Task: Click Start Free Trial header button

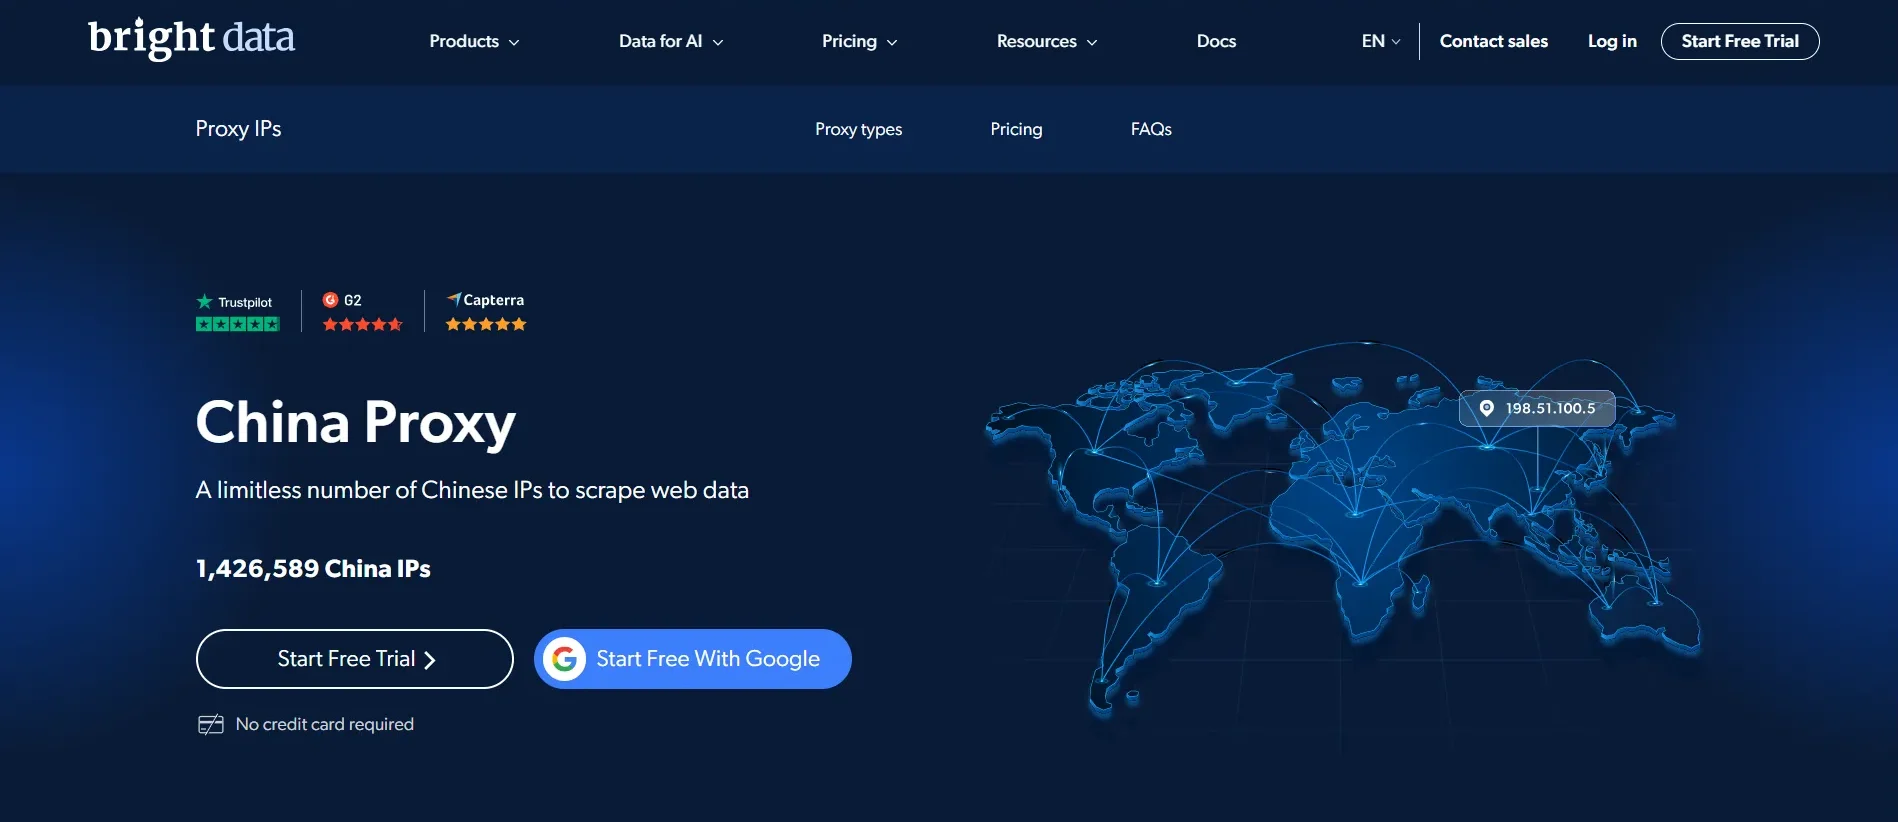Action: point(1740,41)
